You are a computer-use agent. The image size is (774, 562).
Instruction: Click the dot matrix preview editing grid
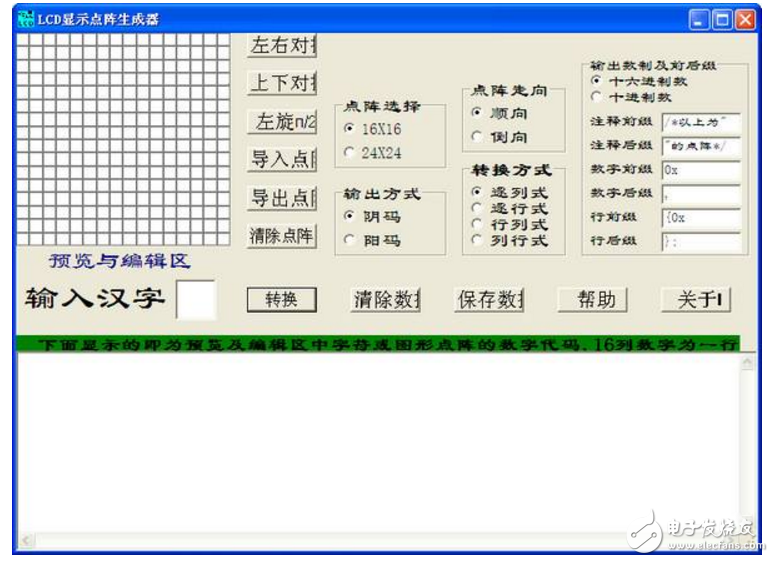coord(123,140)
